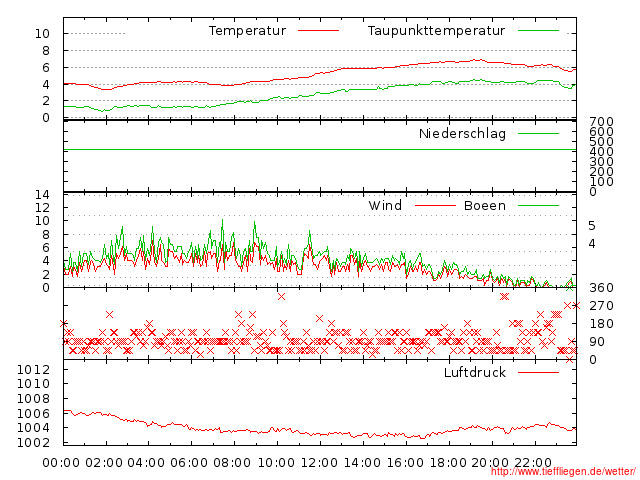The image size is (640, 480).
Task: Click the 00:00 time axis label
Action: [x=61, y=463]
